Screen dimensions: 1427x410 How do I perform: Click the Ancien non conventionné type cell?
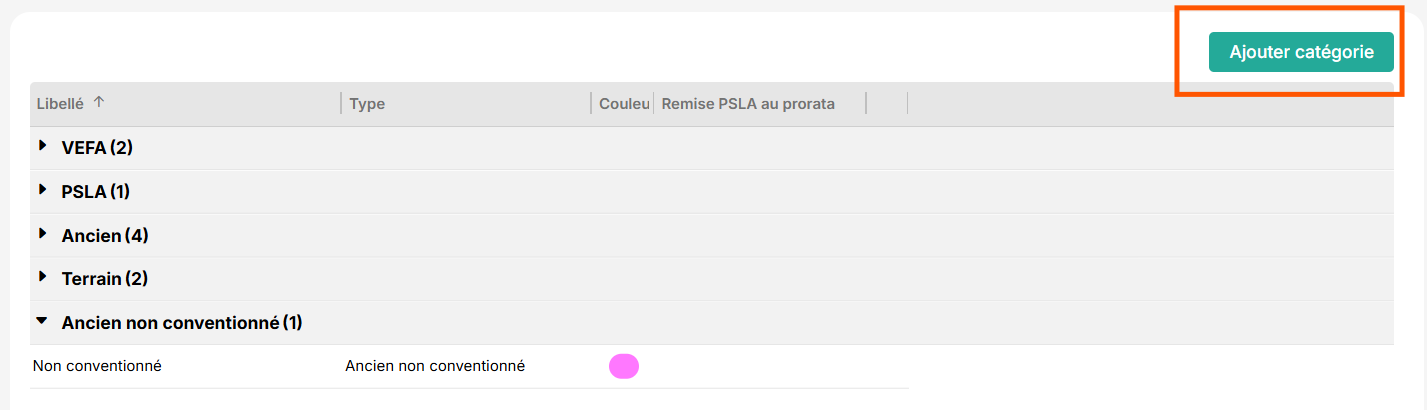click(435, 366)
